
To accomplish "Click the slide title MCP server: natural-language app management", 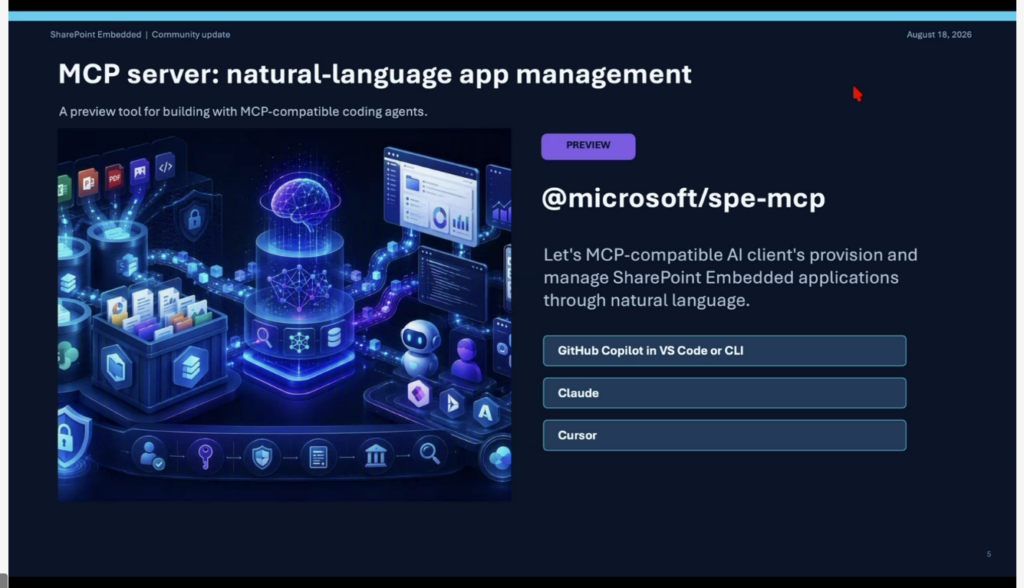I will click(x=375, y=74).
